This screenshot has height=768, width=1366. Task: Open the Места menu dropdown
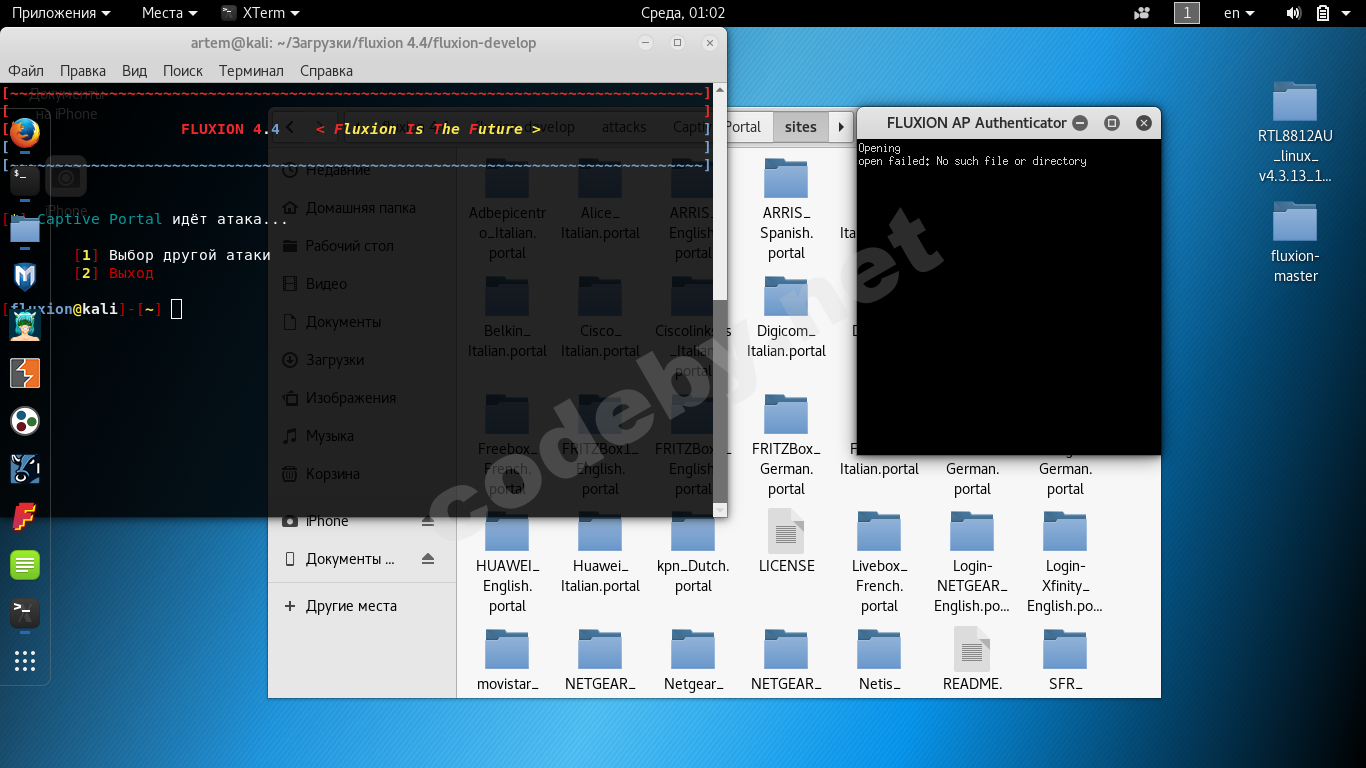pyautogui.click(x=169, y=13)
